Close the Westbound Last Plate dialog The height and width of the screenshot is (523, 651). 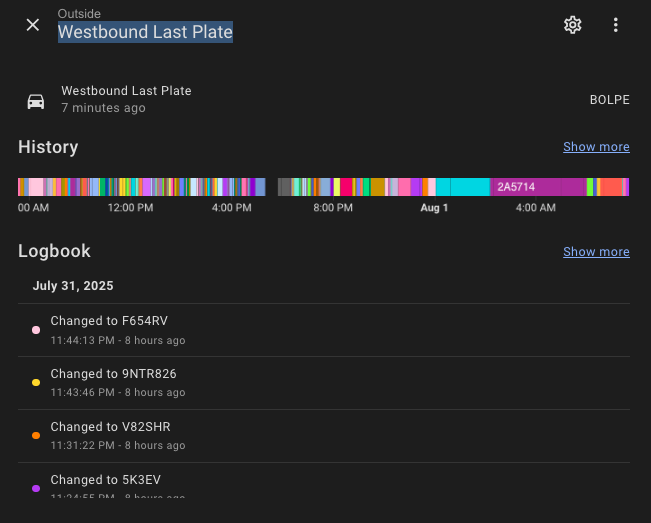[x=33, y=25]
